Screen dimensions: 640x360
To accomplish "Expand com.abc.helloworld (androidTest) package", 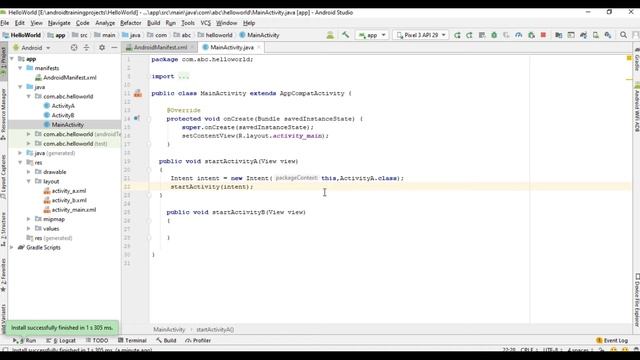I will [29, 134].
